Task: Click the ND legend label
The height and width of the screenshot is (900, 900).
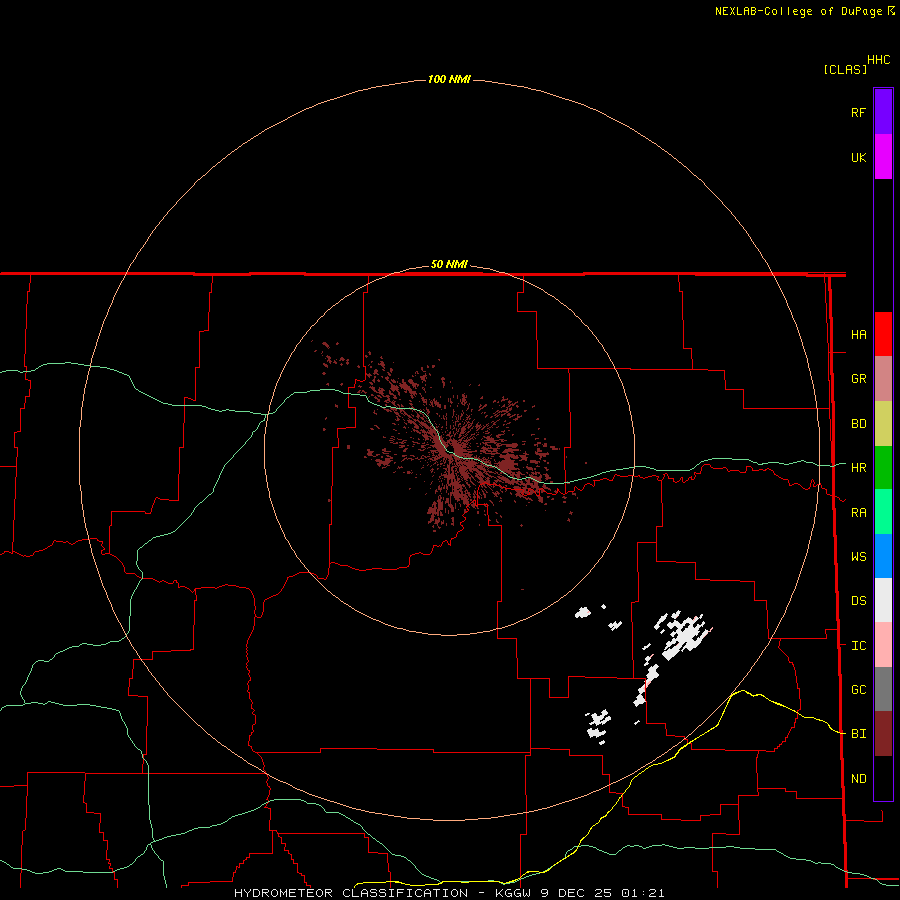Action: (x=858, y=779)
